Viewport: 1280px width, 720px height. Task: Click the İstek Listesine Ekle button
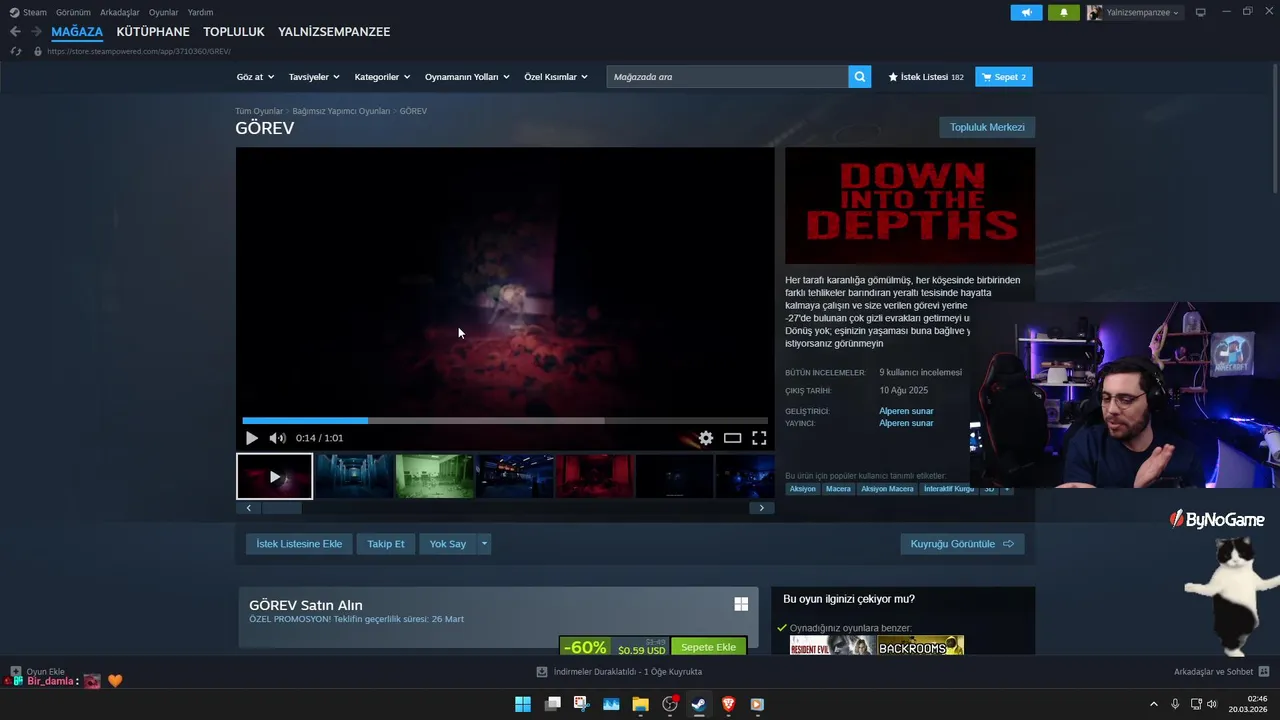click(299, 544)
